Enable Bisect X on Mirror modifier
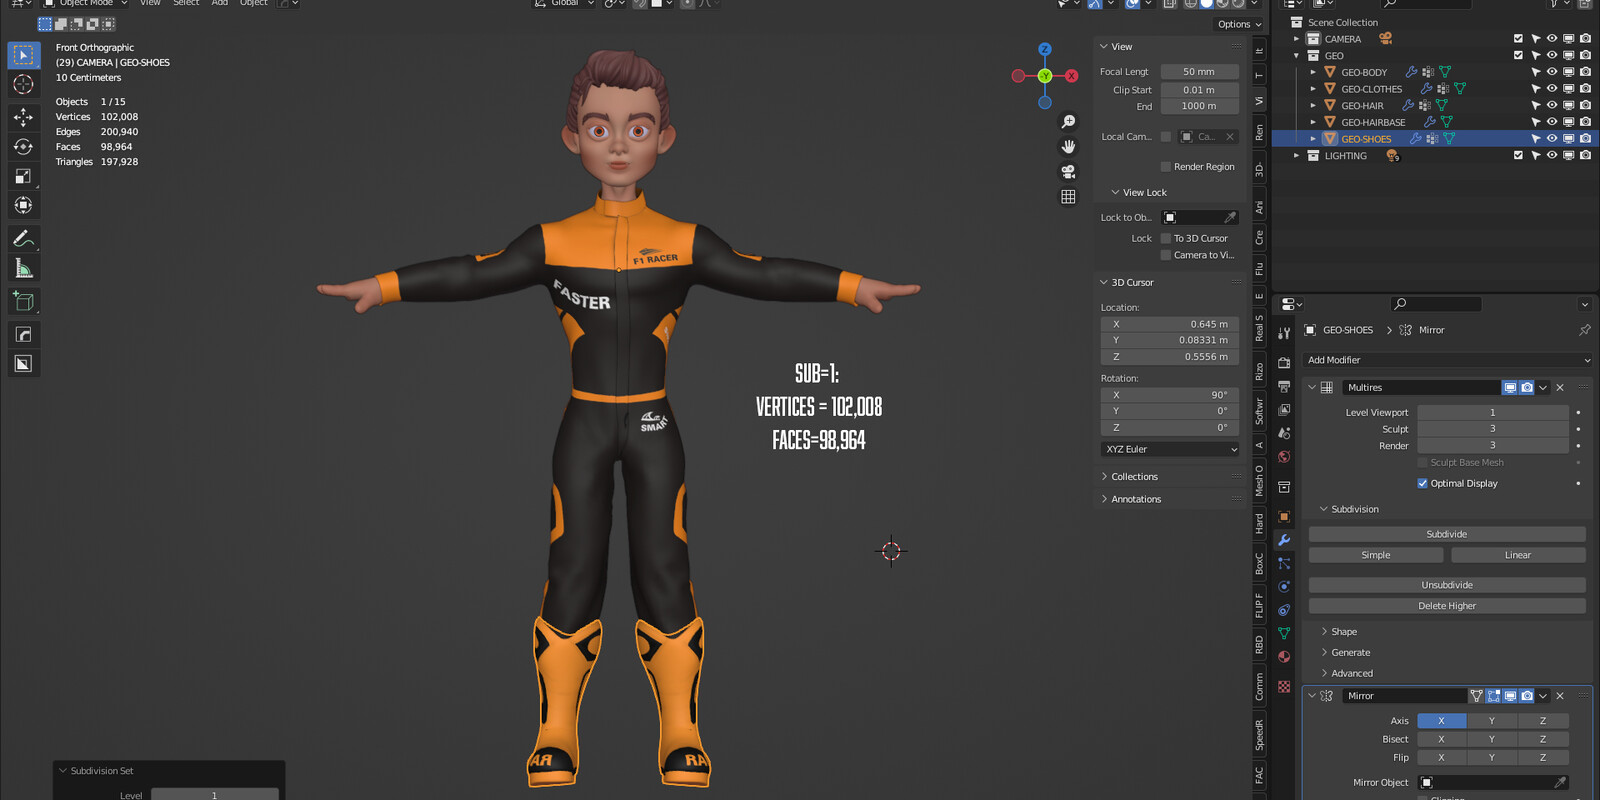Viewport: 1600px width, 800px height. 1441,739
